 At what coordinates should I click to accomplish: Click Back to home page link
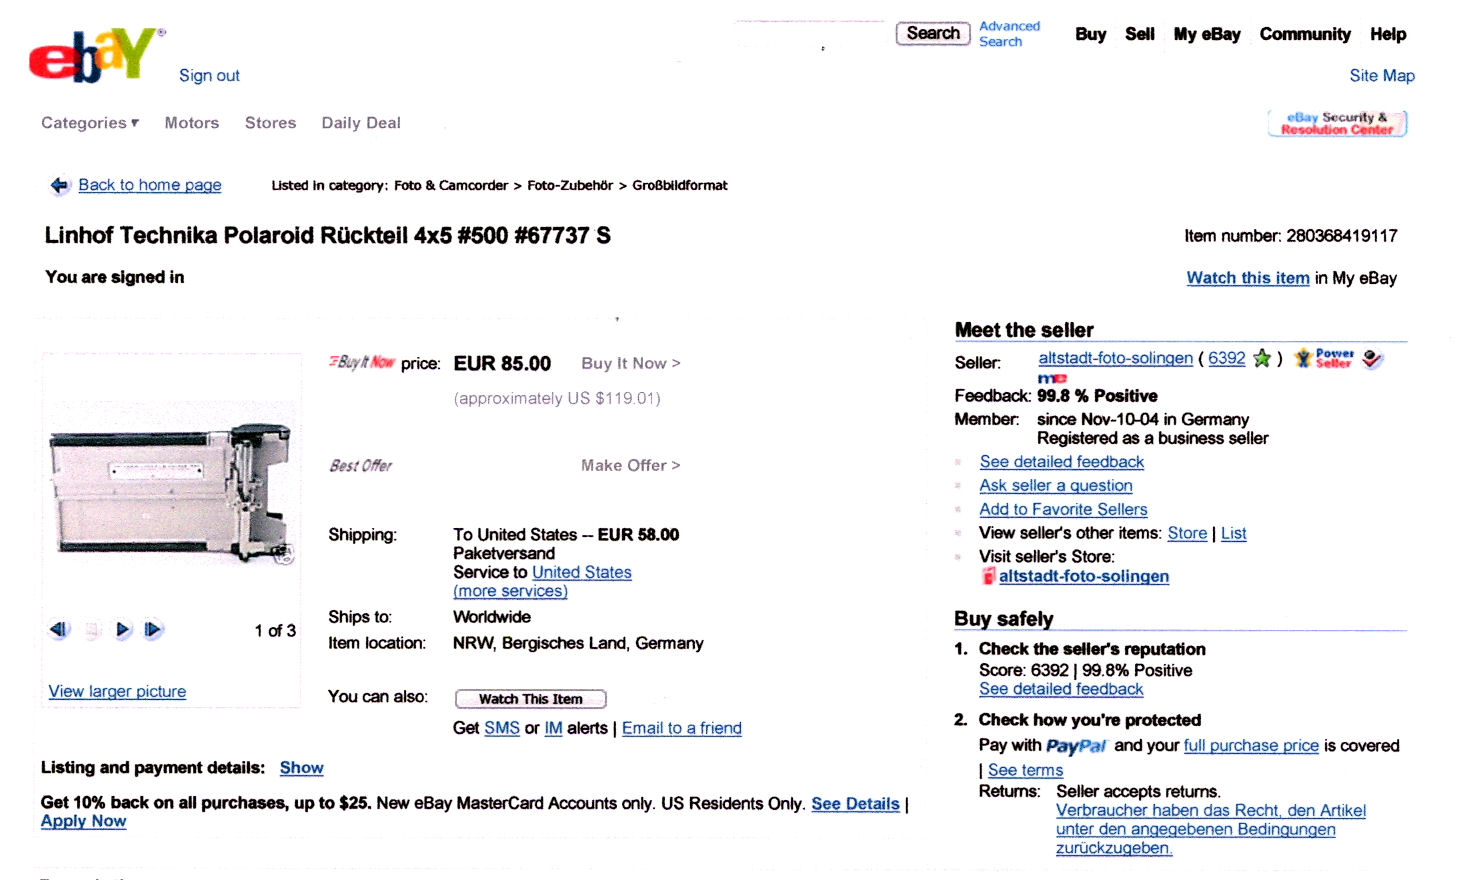coord(150,185)
